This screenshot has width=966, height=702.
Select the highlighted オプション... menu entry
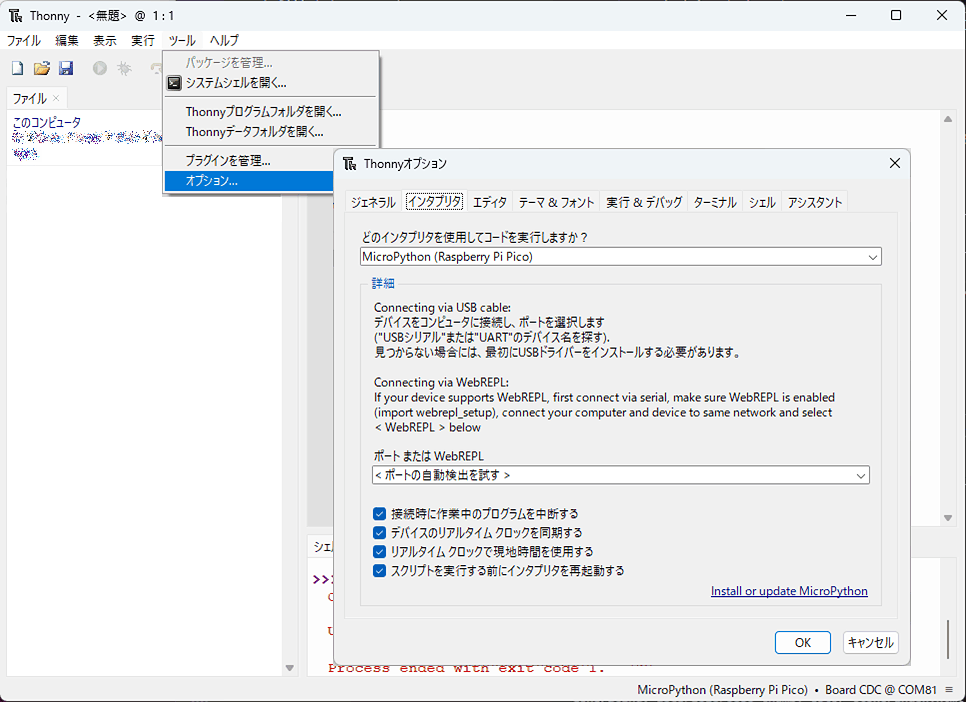click(250, 181)
